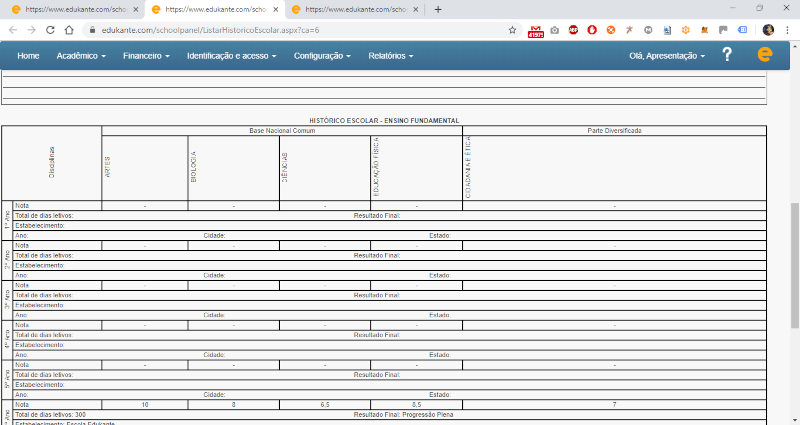Open the MetaMask fox extension icon

click(705, 30)
